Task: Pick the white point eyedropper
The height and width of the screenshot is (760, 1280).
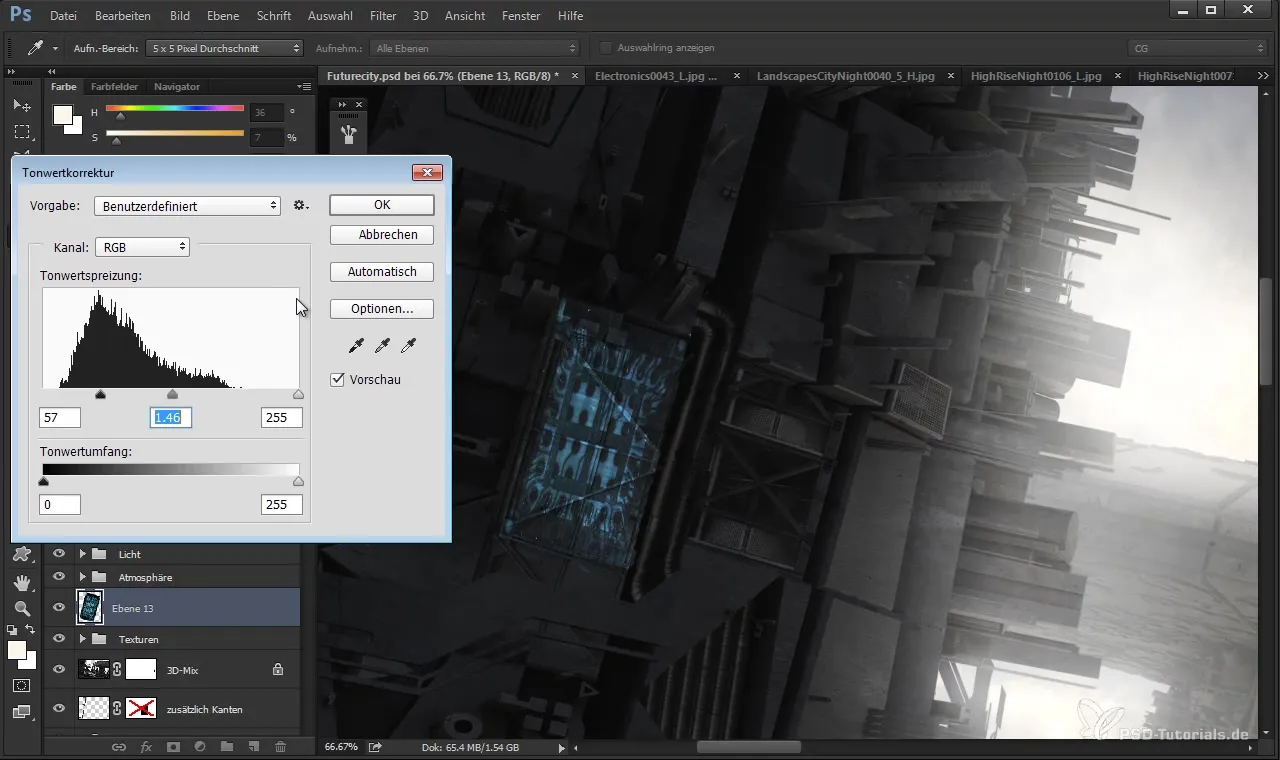Action: (x=407, y=346)
